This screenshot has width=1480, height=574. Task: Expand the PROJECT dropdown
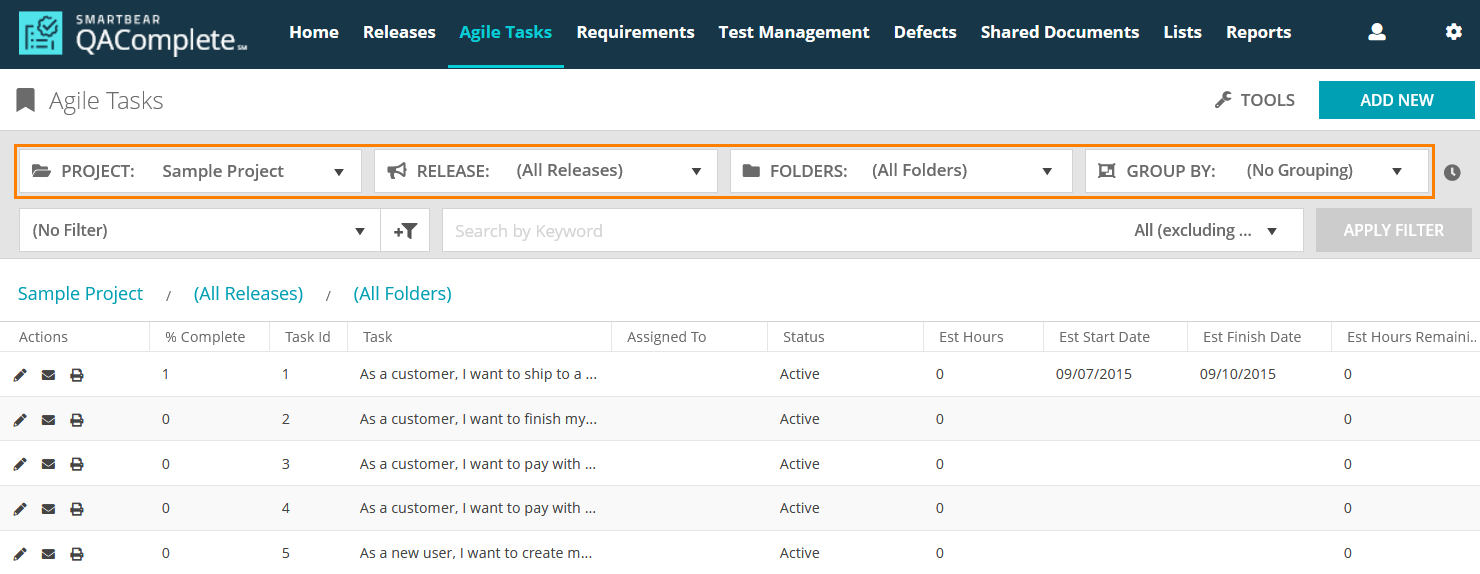click(190, 171)
